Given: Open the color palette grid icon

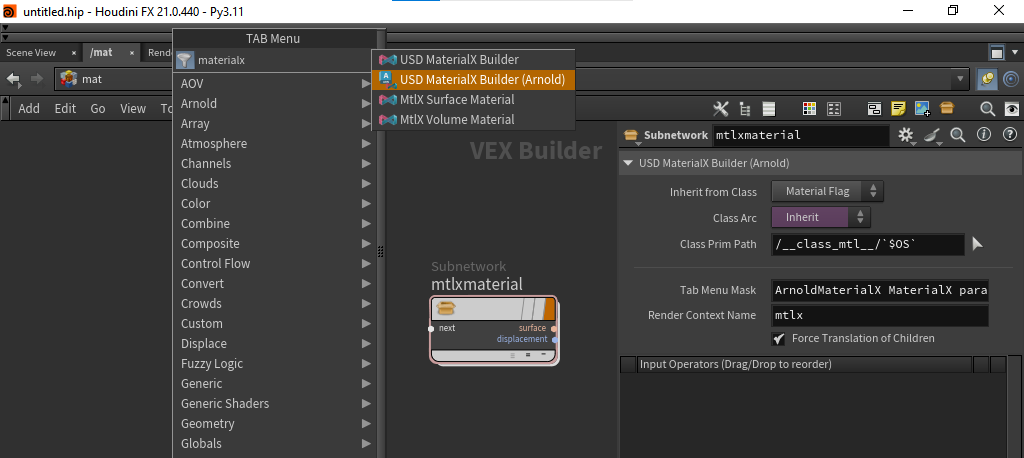Looking at the screenshot, I should click(x=809, y=109).
